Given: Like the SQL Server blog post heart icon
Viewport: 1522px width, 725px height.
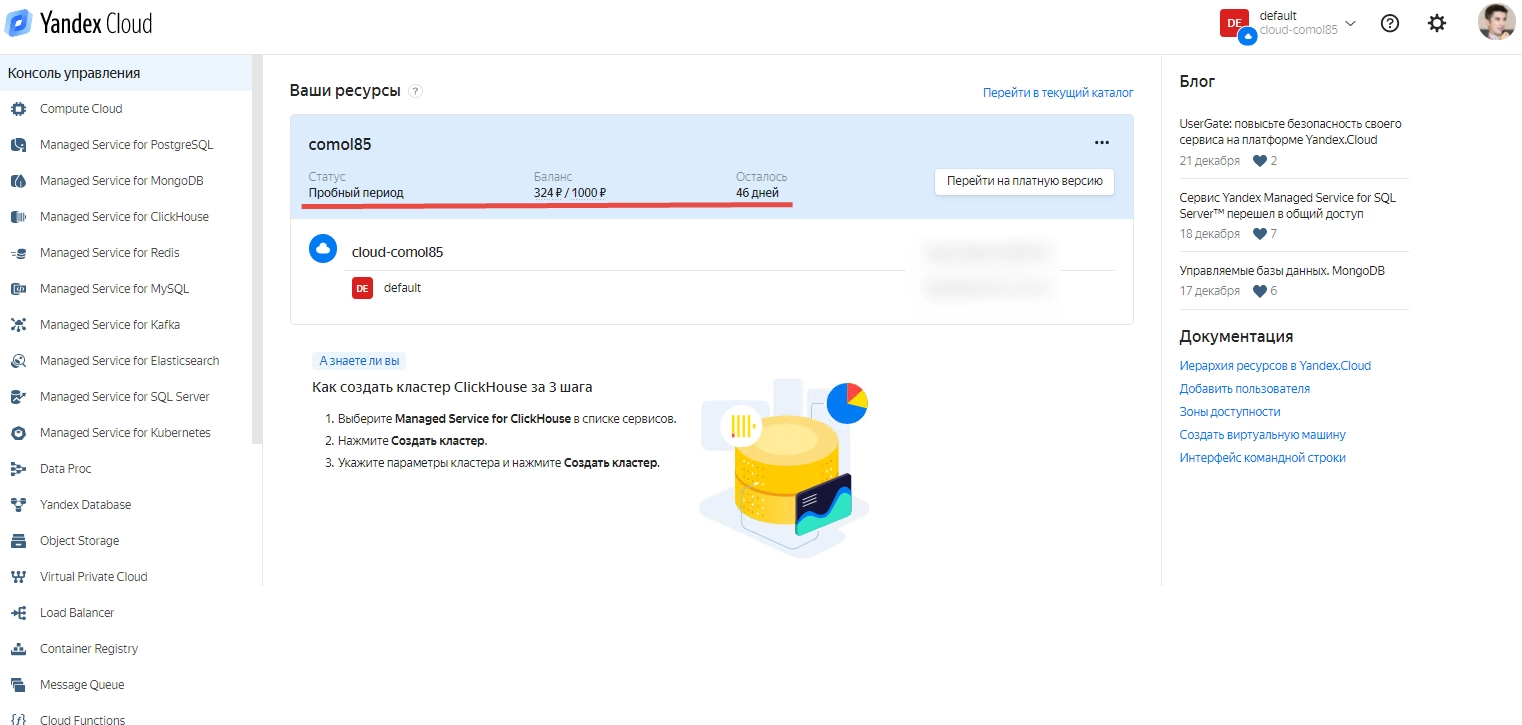Looking at the screenshot, I should point(1259,234).
